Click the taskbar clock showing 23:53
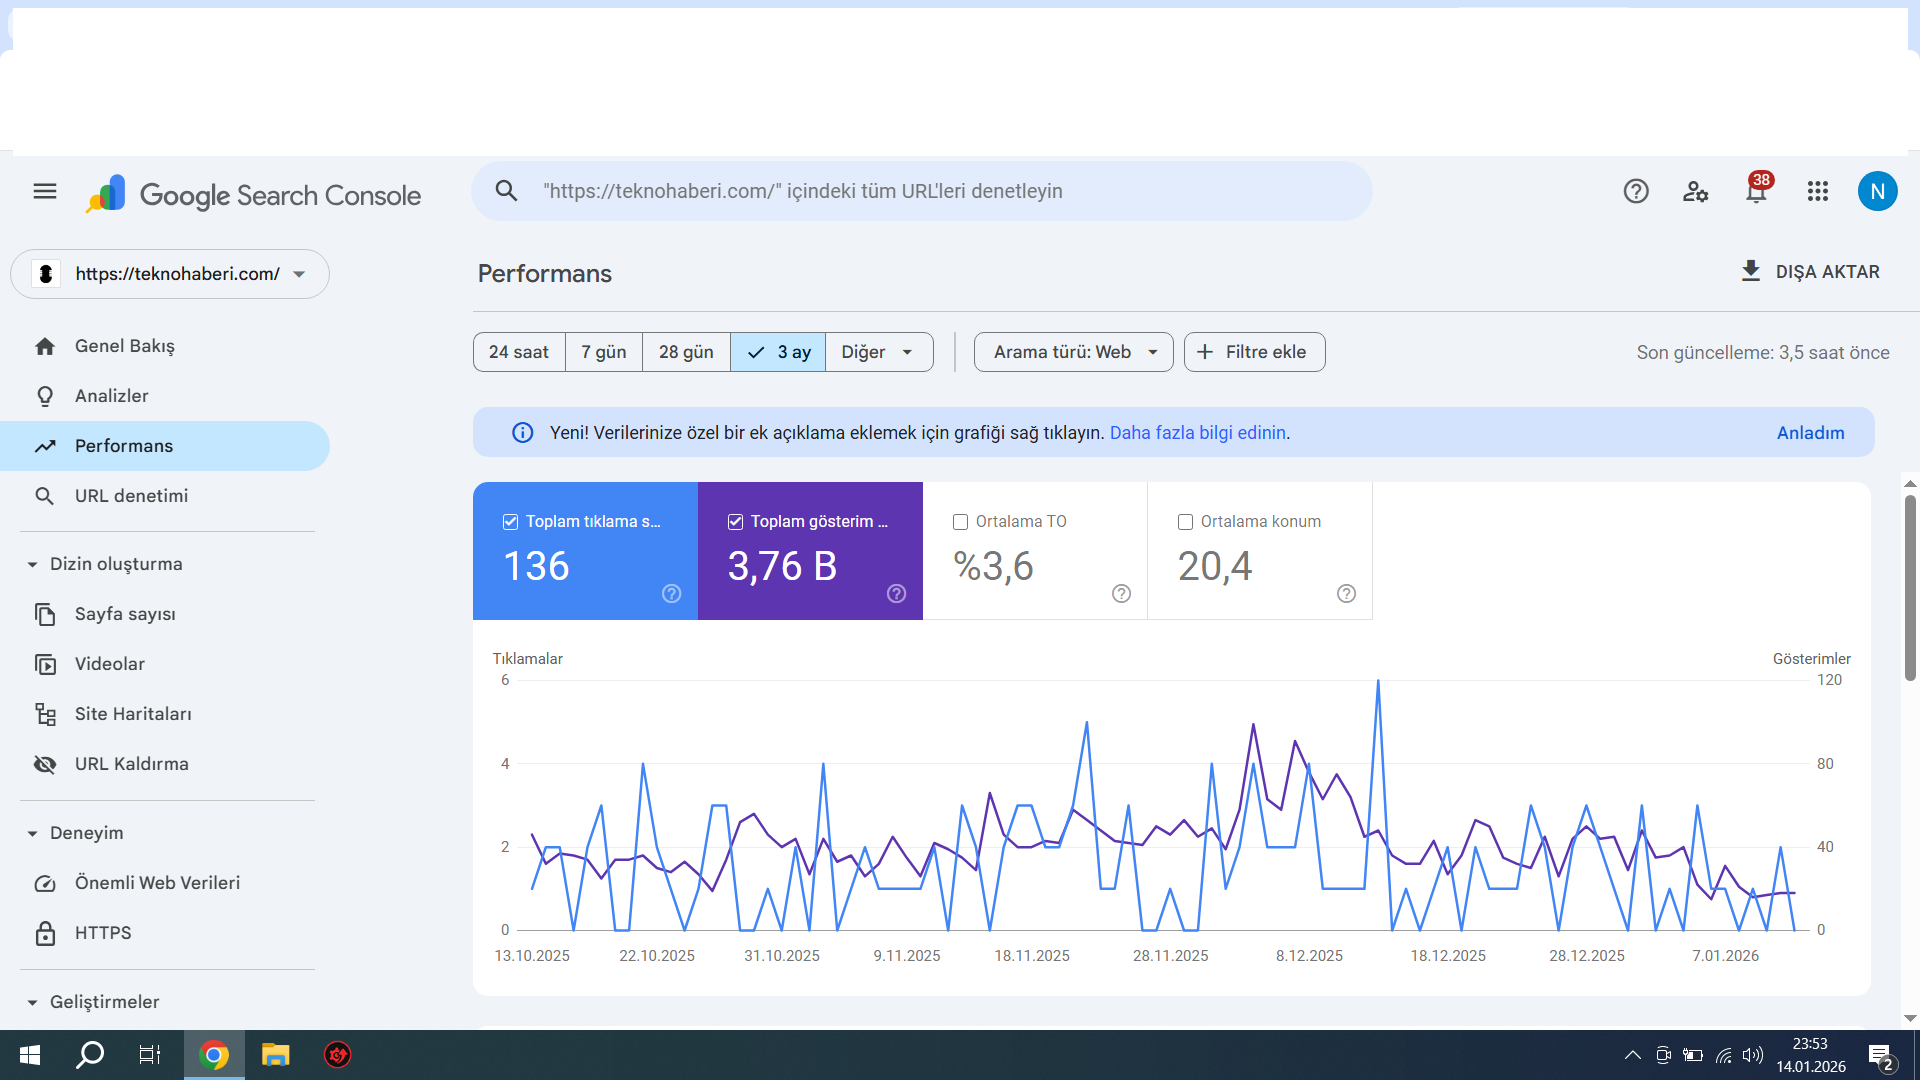This screenshot has height=1080, width=1920. point(1811,1055)
